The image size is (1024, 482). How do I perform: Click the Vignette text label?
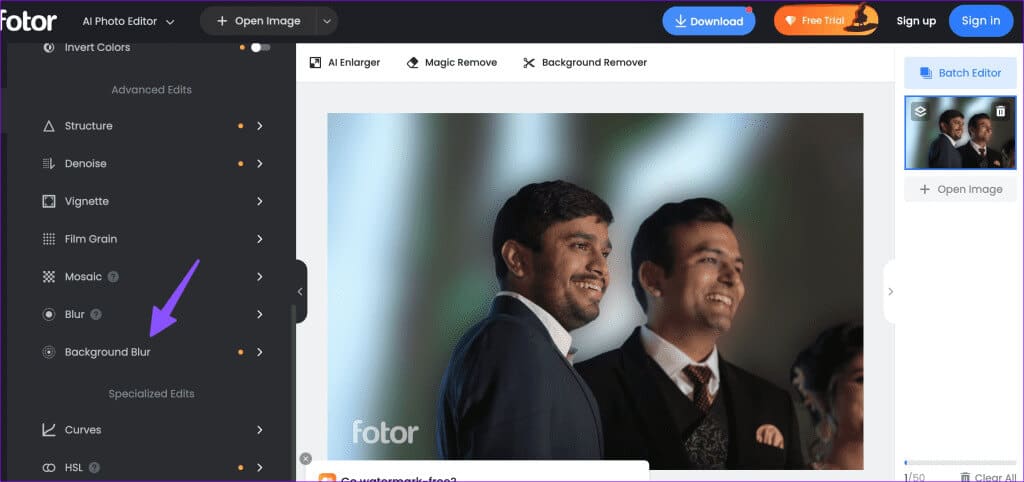[x=87, y=201]
